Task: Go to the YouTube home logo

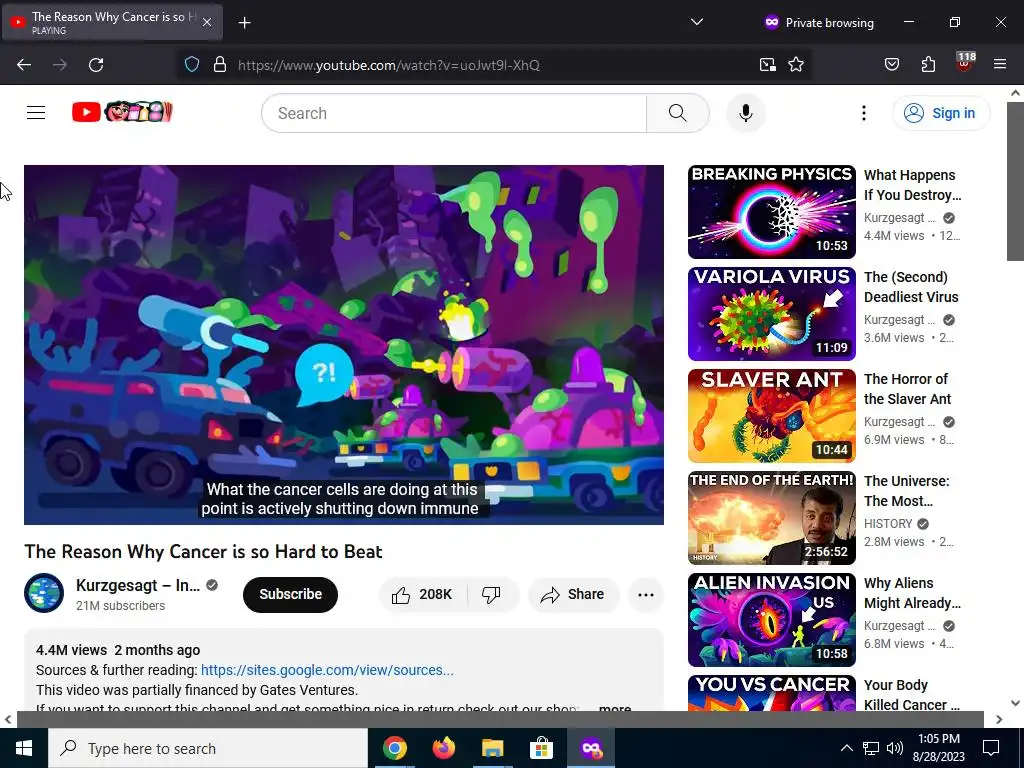Action: pos(122,112)
